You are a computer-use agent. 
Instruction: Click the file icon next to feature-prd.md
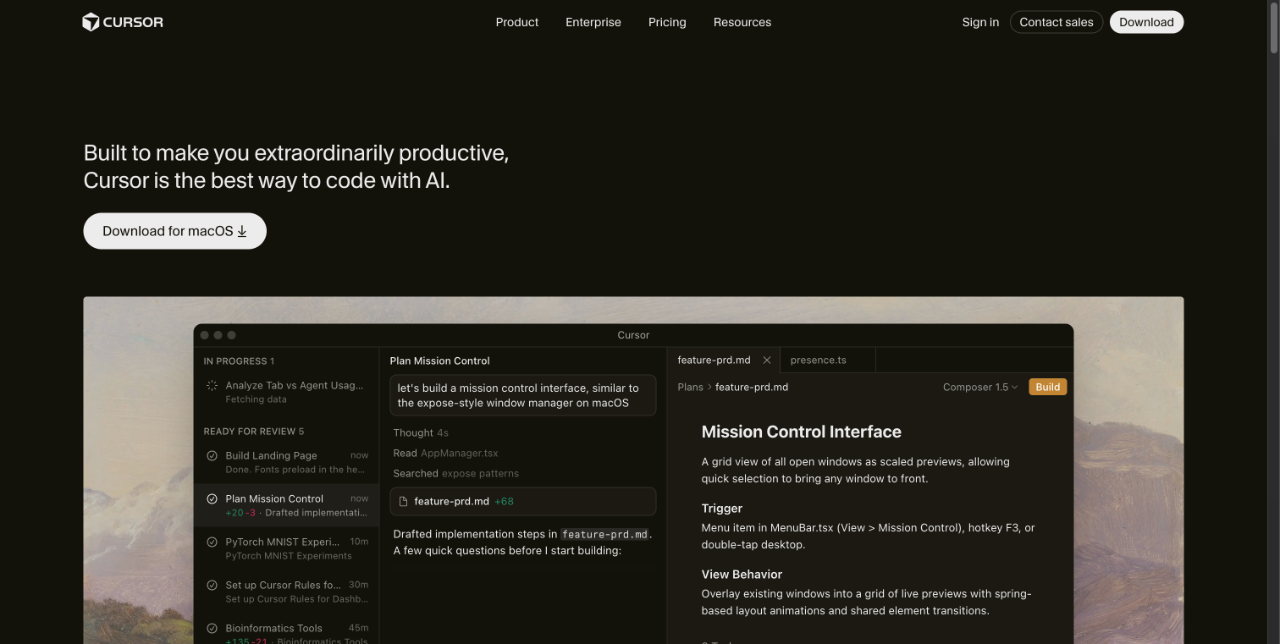click(x=402, y=501)
